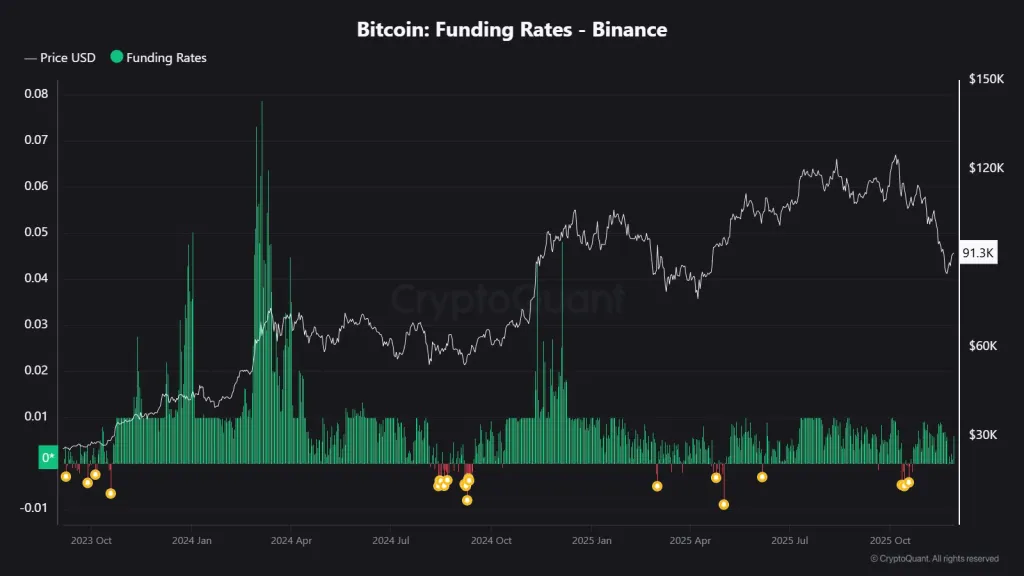
Task: Click the 91.3K current price tag
Action: pos(977,253)
